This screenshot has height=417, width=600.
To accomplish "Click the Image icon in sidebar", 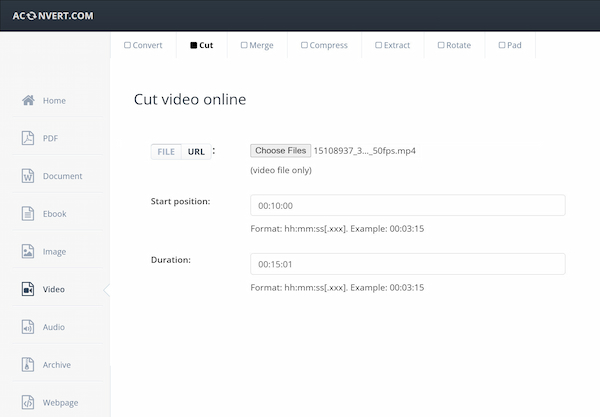I will pyautogui.click(x=28, y=252).
